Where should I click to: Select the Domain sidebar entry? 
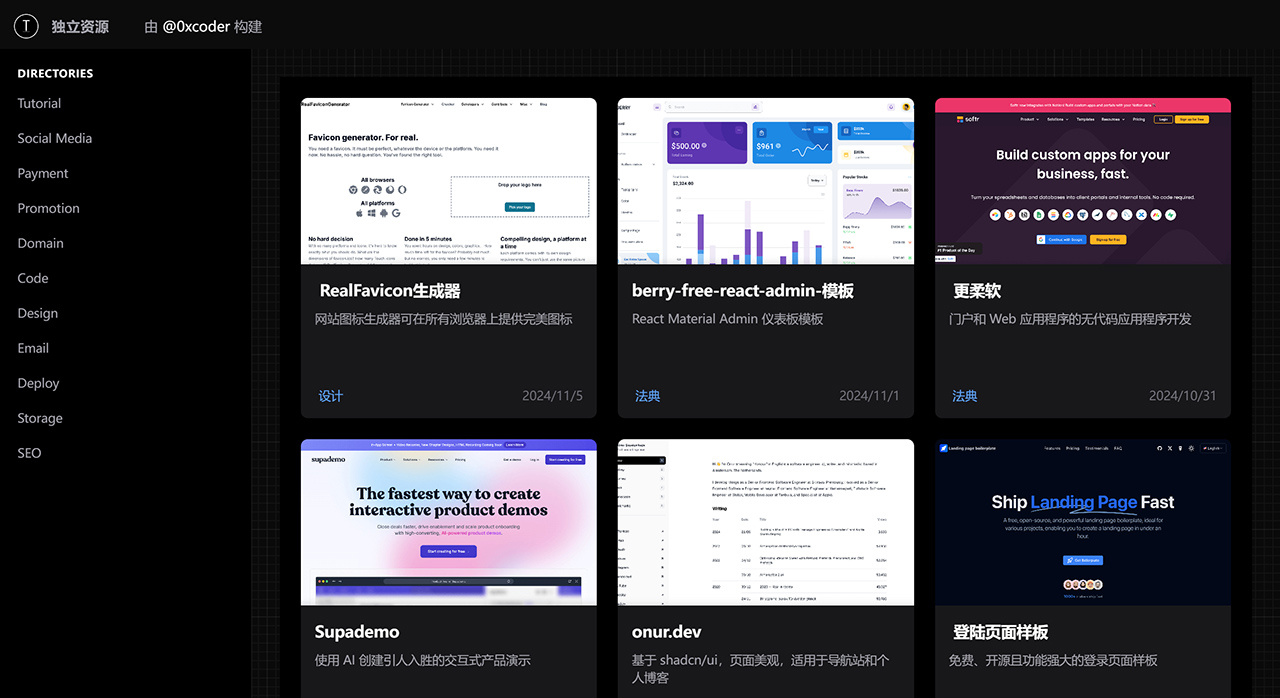click(40, 243)
